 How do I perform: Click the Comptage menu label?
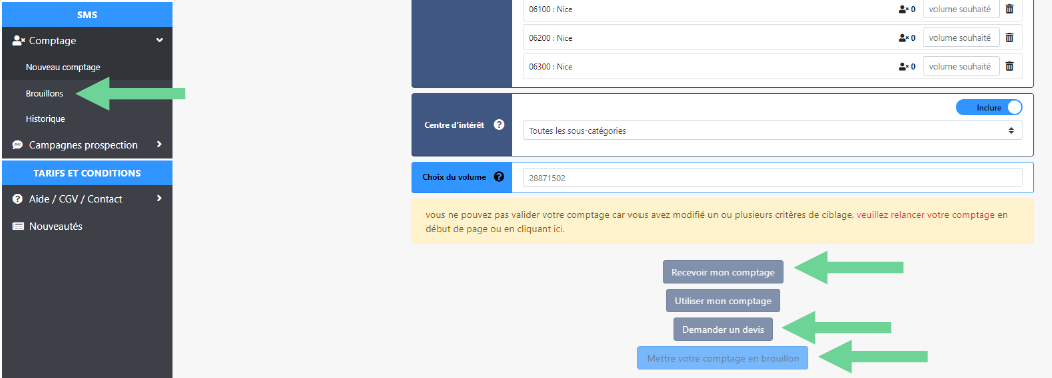[52, 41]
